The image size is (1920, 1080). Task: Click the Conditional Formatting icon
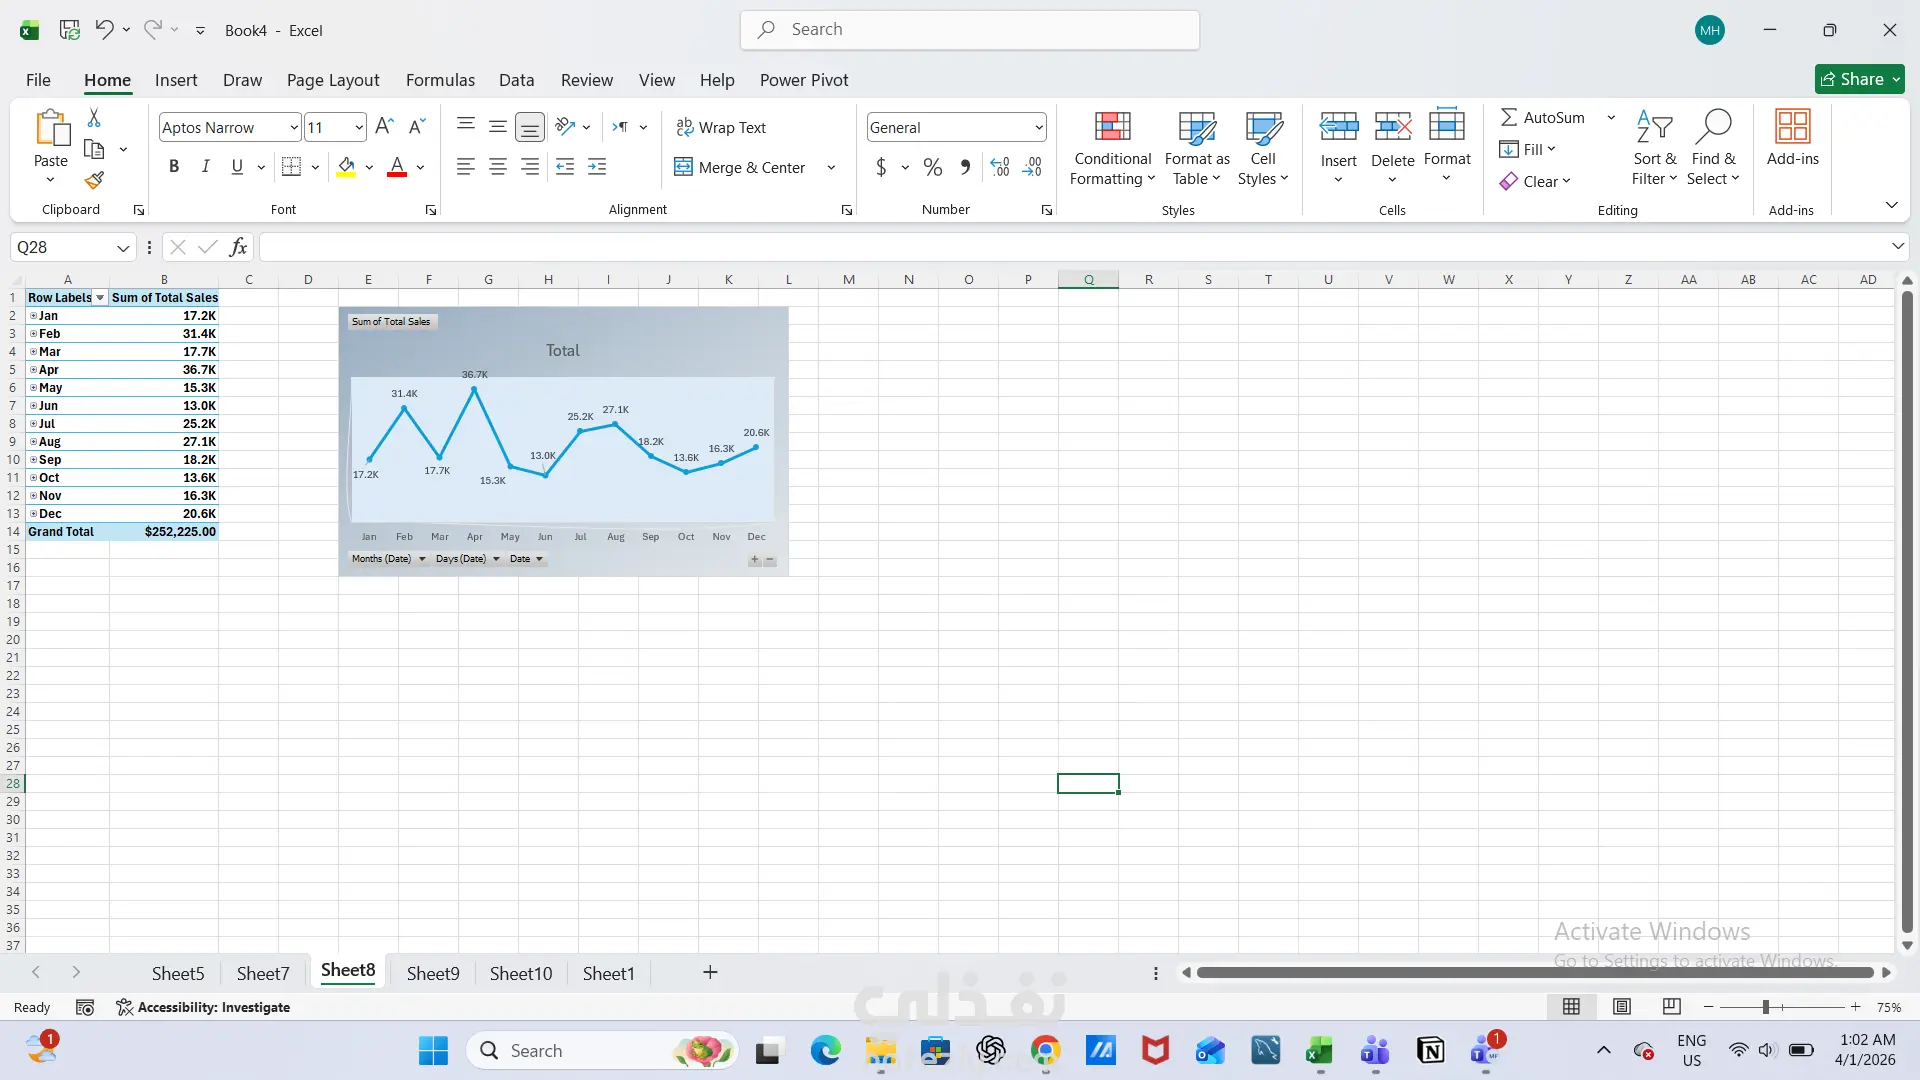[1112, 127]
